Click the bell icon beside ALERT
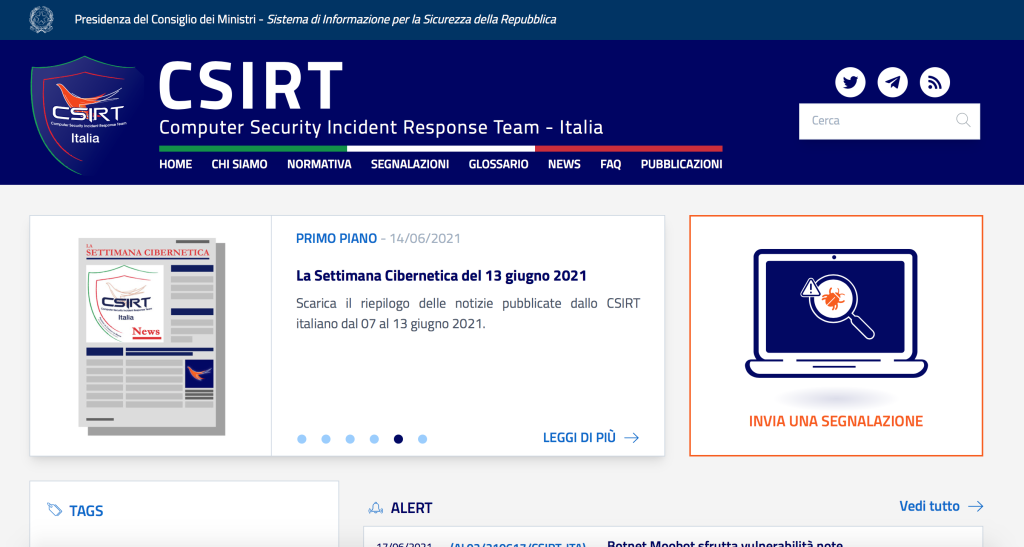 [376, 508]
